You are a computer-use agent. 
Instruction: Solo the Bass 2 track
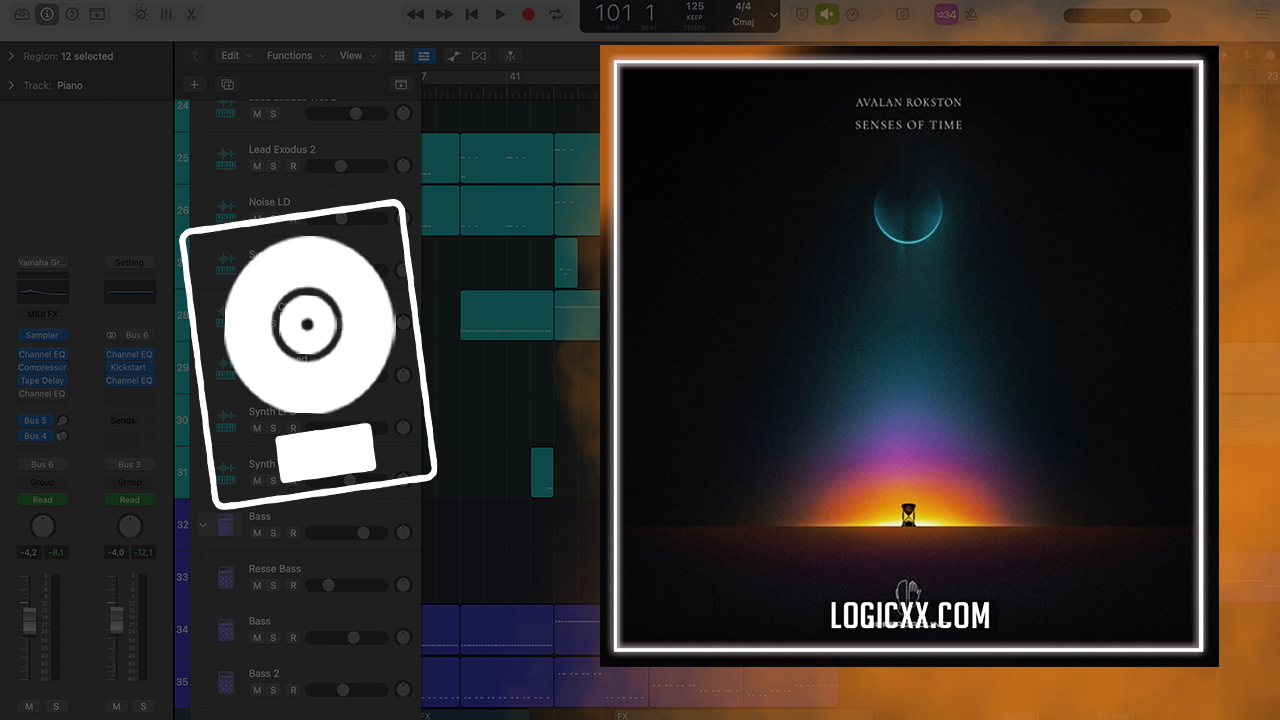click(273, 690)
